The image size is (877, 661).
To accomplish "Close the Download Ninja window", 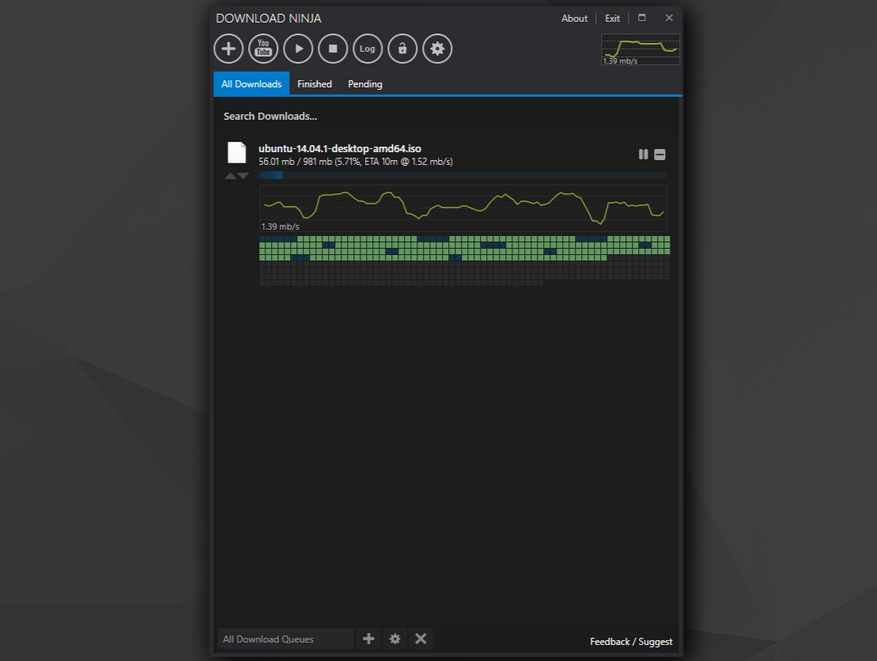I will tap(669, 18).
